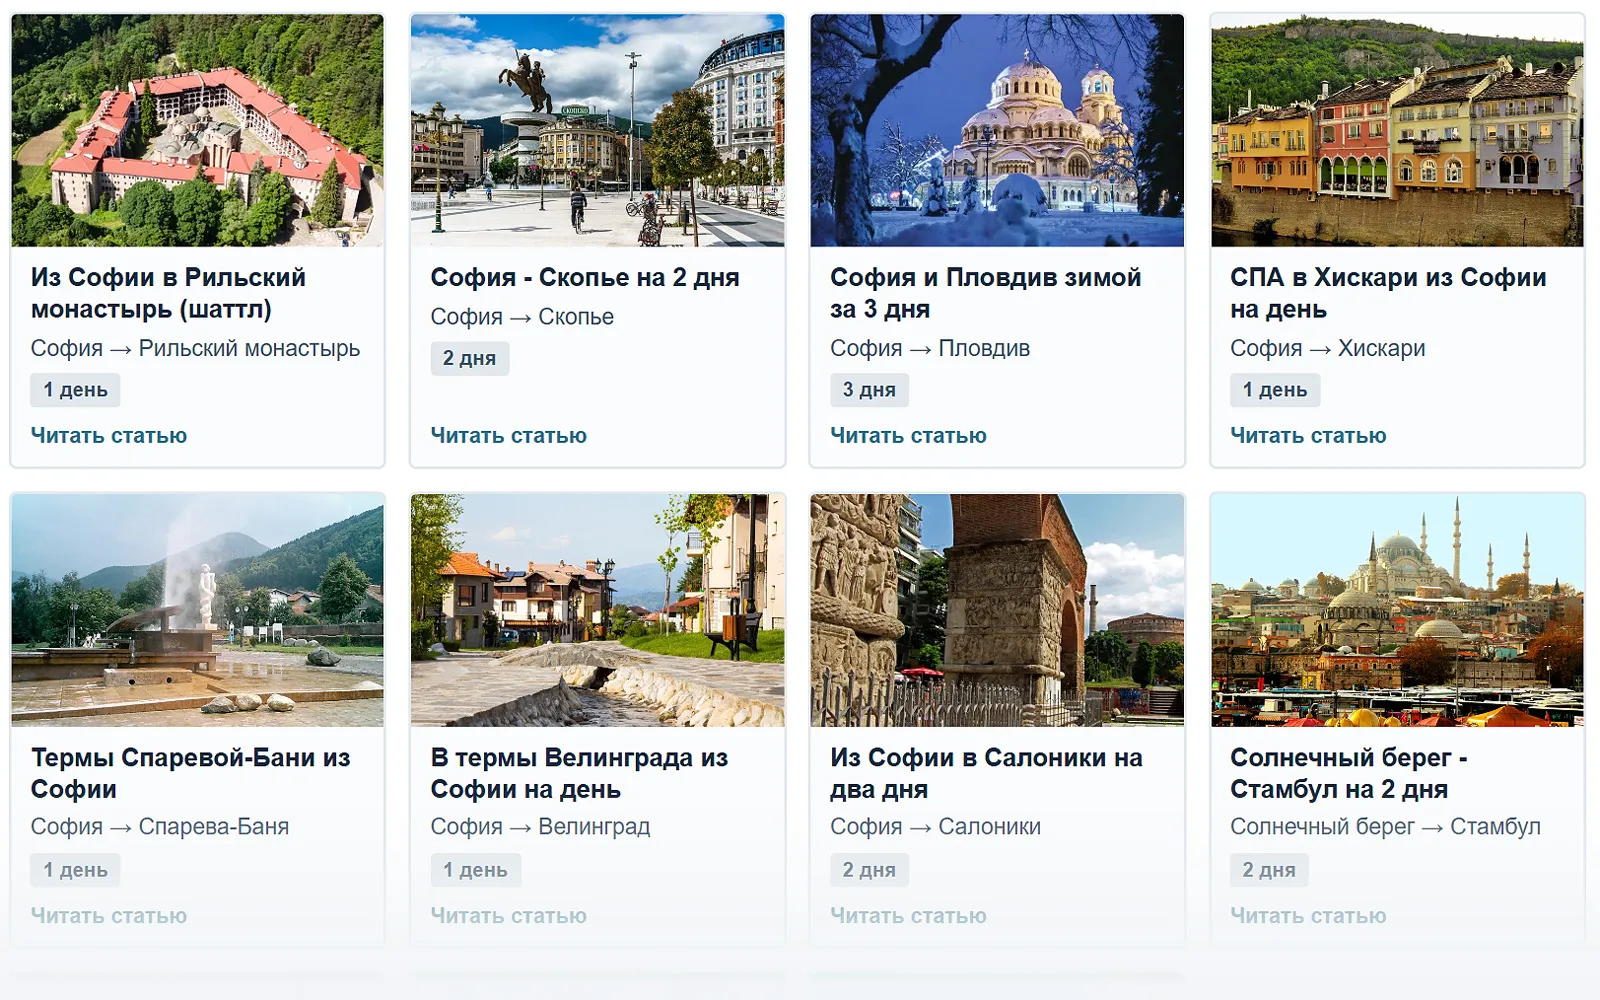Image resolution: width=1600 pixels, height=1000 pixels.
Task: Click route text 'София → Рильский монастырь'
Action: (195, 348)
